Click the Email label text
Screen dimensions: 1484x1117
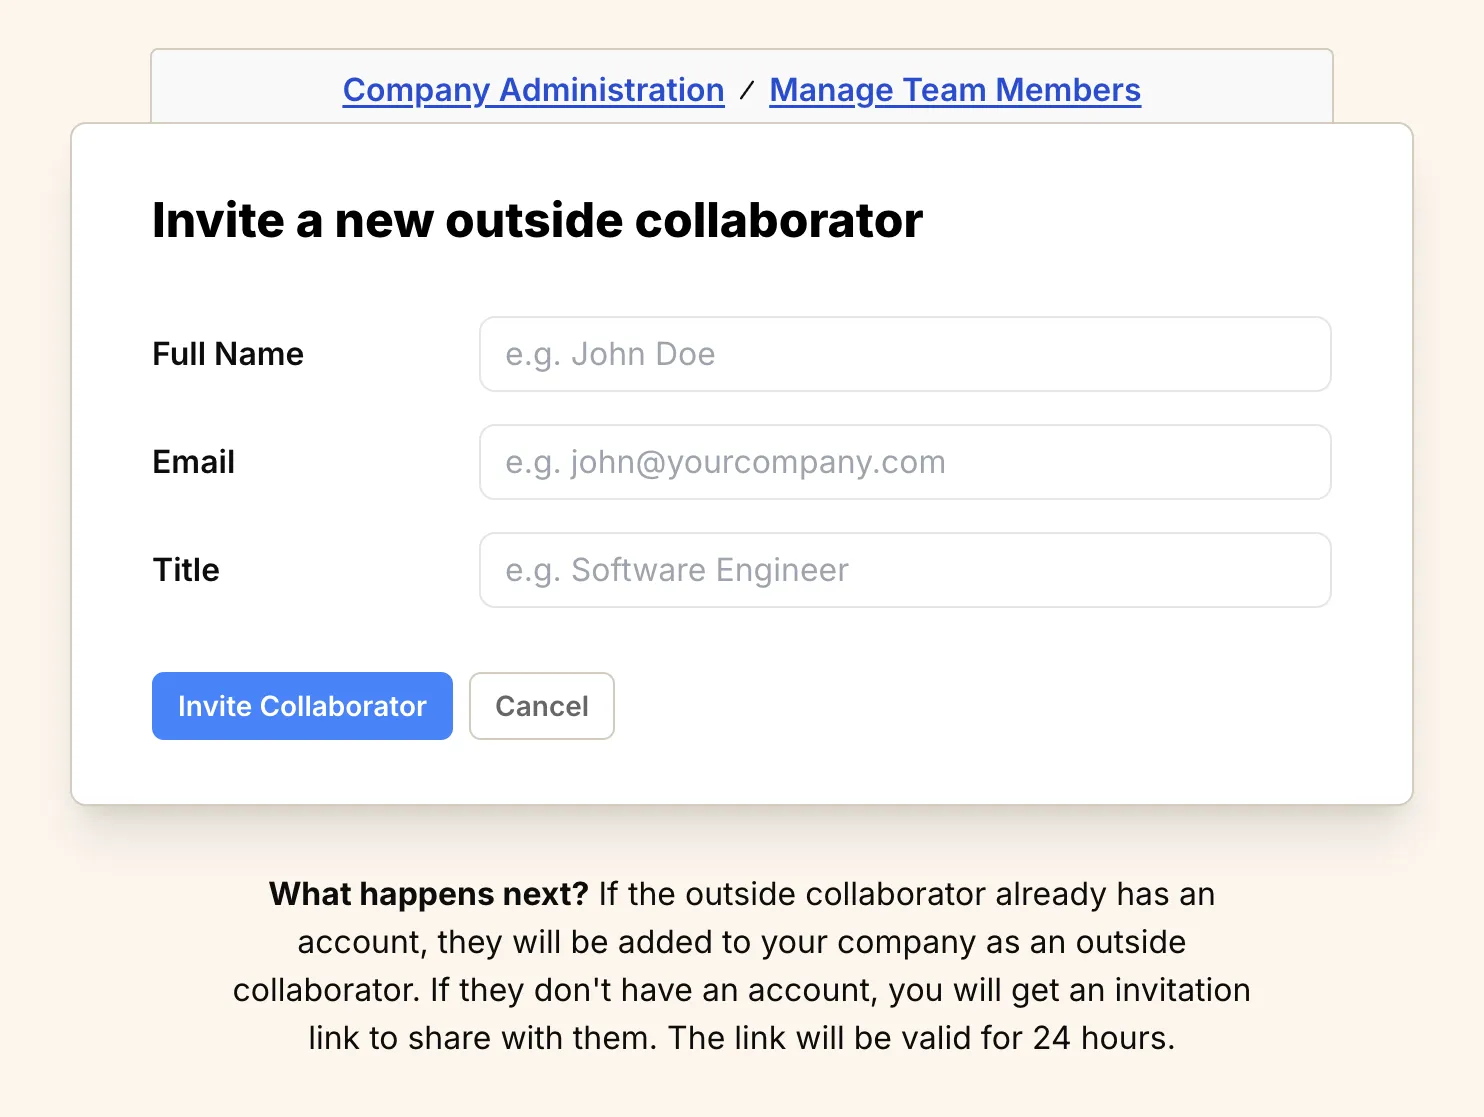(193, 462)
